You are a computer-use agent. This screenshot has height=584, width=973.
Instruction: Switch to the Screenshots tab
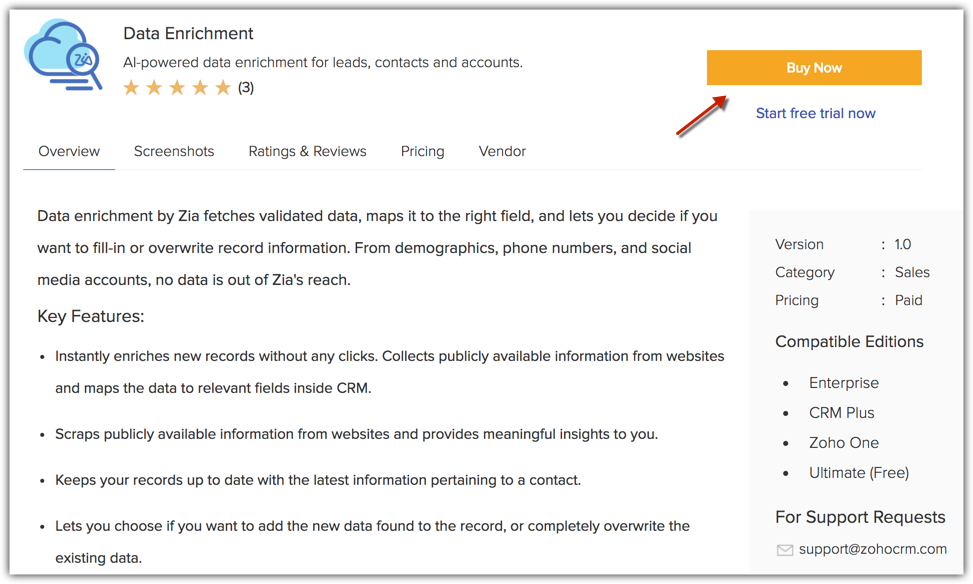pyautogui.click(x=174, y=151)
